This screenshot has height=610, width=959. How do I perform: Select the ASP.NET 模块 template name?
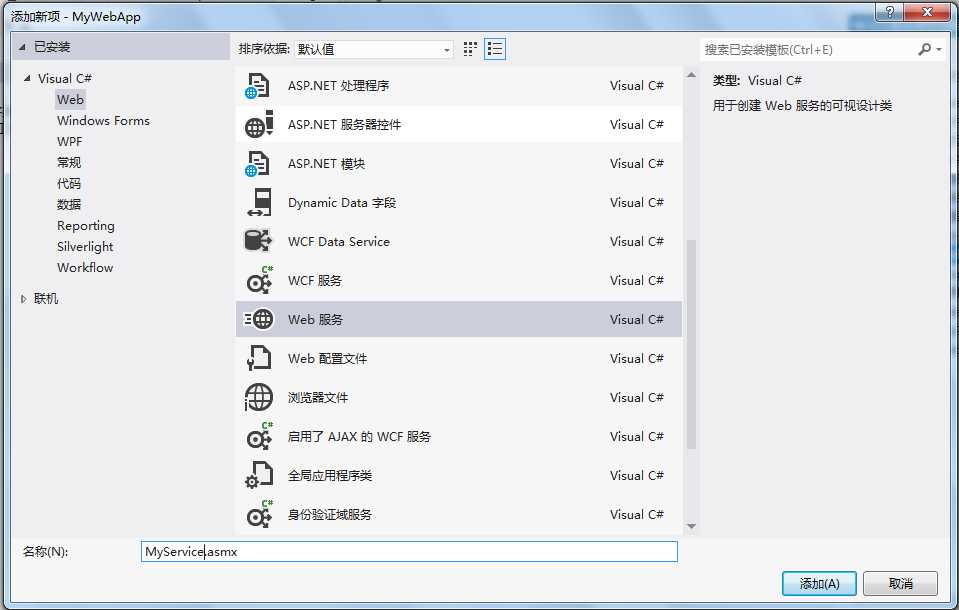327,164
